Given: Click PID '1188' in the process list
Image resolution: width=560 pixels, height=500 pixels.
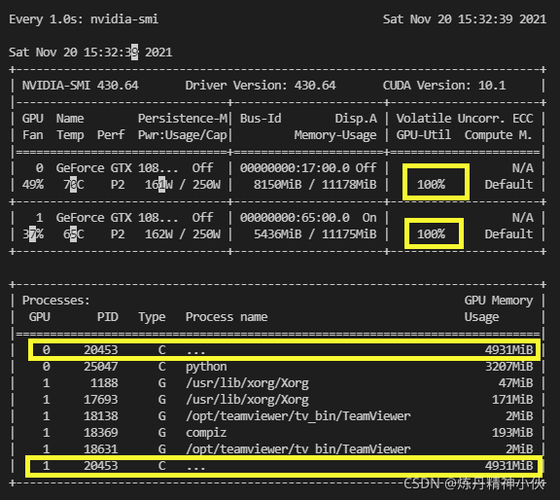Looking at the screenshot, I should pyautogui.click(x=104, y=383).
